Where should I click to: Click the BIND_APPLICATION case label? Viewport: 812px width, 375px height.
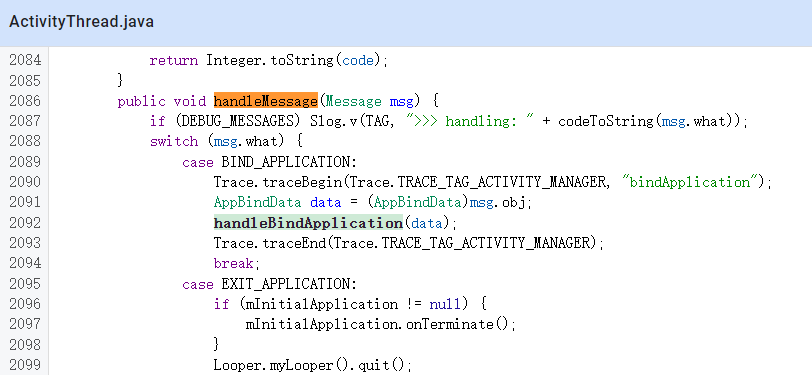click(x=285, y=162)
